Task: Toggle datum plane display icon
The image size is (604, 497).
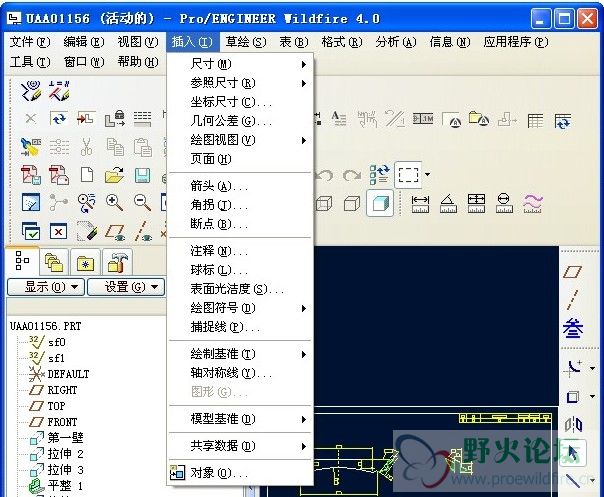Action: coord(115,232)
